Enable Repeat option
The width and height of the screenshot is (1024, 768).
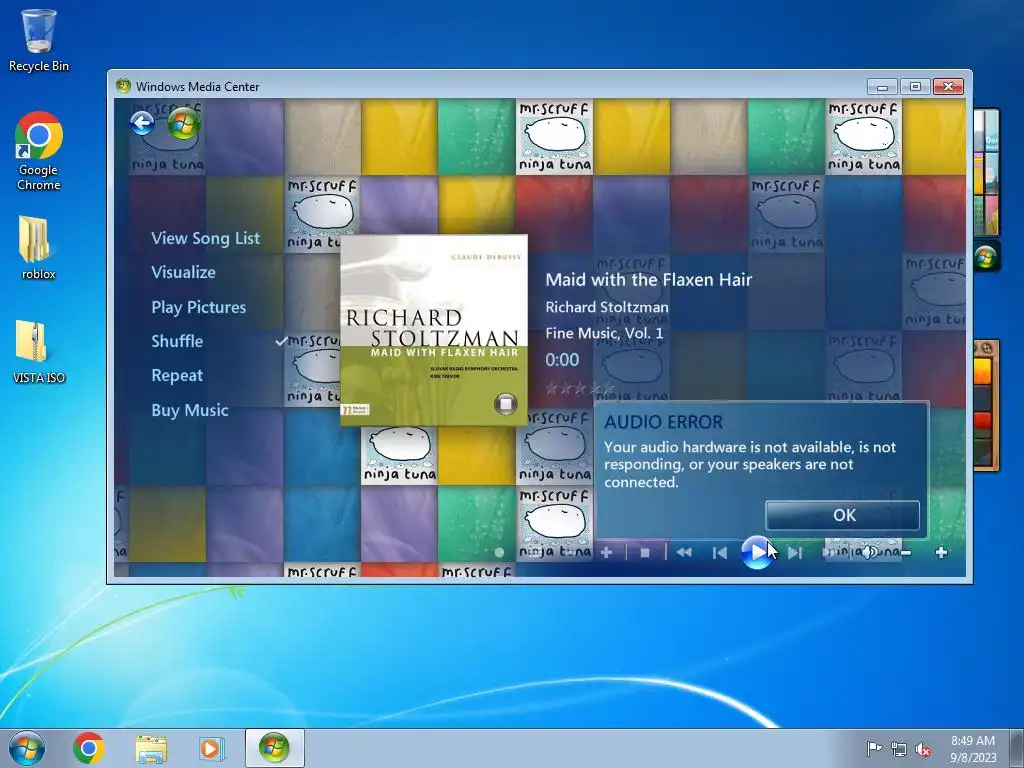click(177, 376)
